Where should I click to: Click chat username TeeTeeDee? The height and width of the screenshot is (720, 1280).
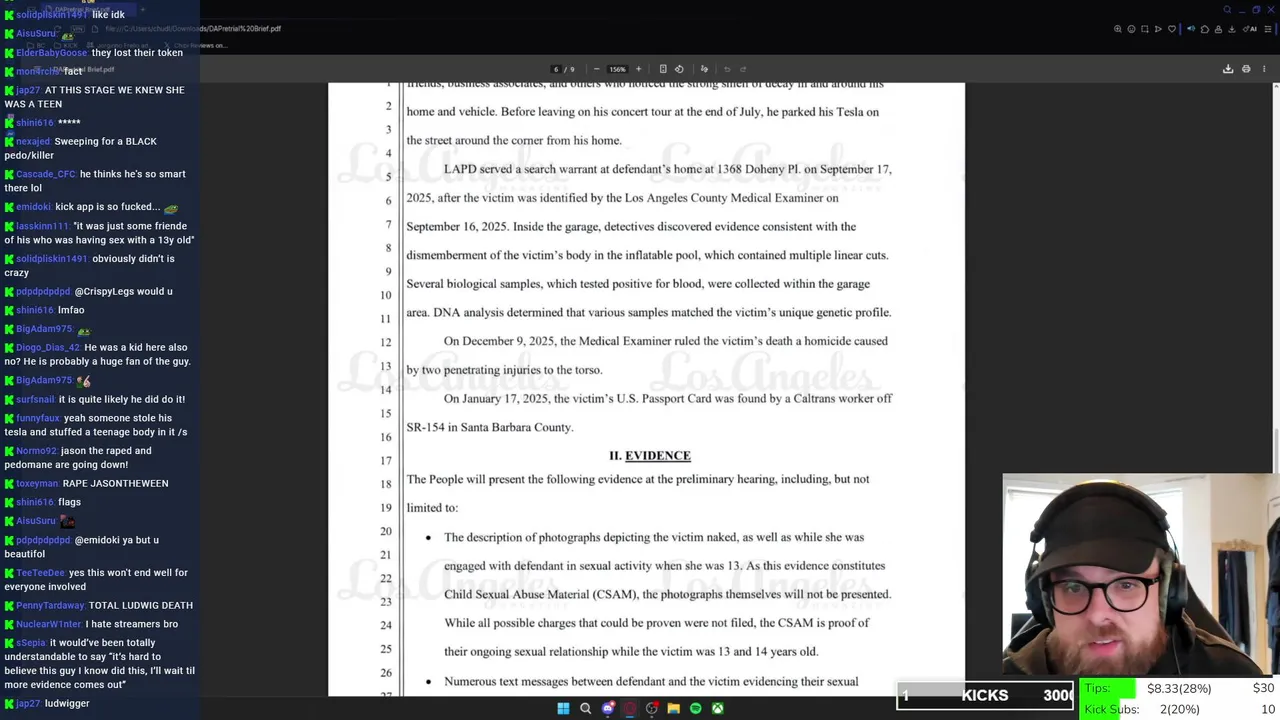(x=40, y=573)
